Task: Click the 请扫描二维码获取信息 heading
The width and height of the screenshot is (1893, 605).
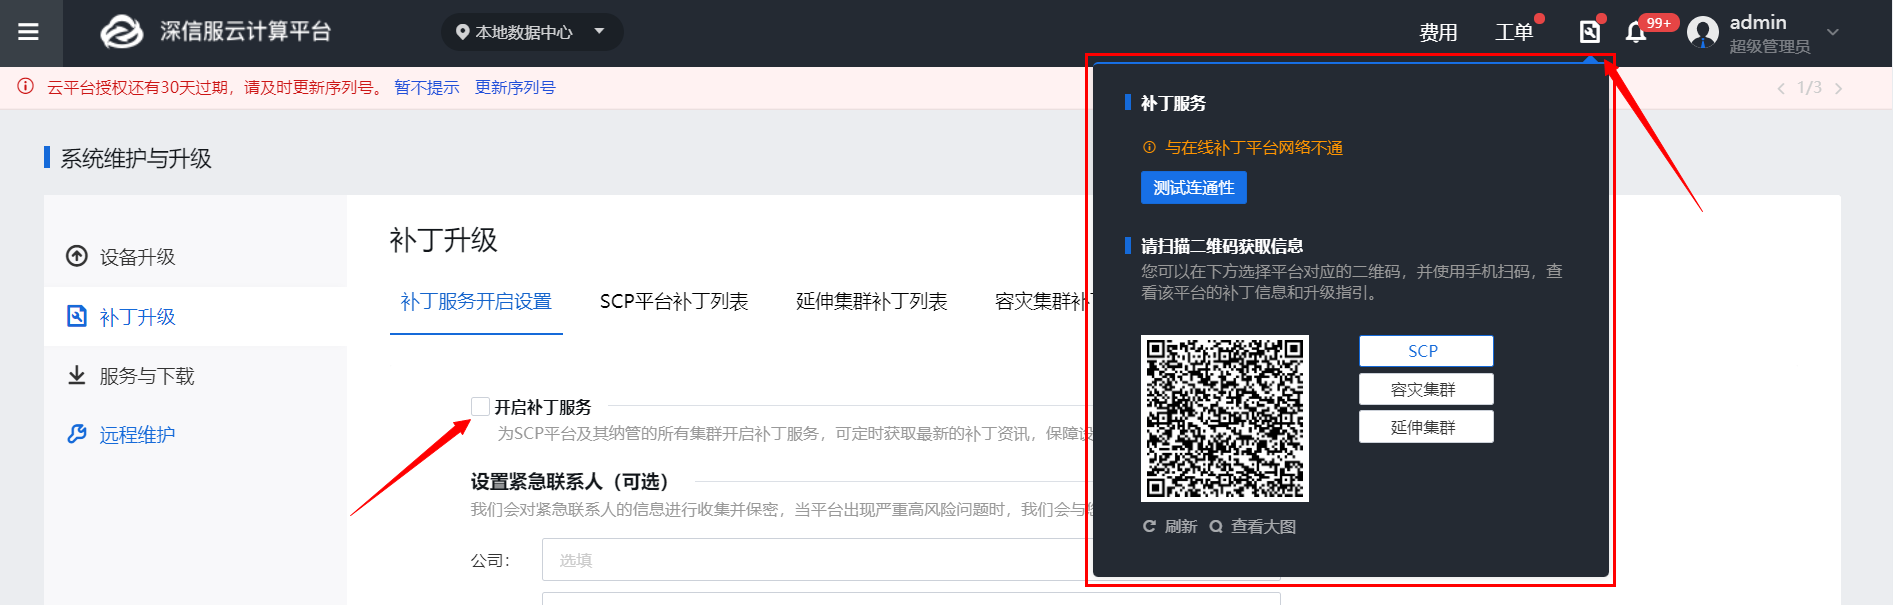Action: [1222, 246]
